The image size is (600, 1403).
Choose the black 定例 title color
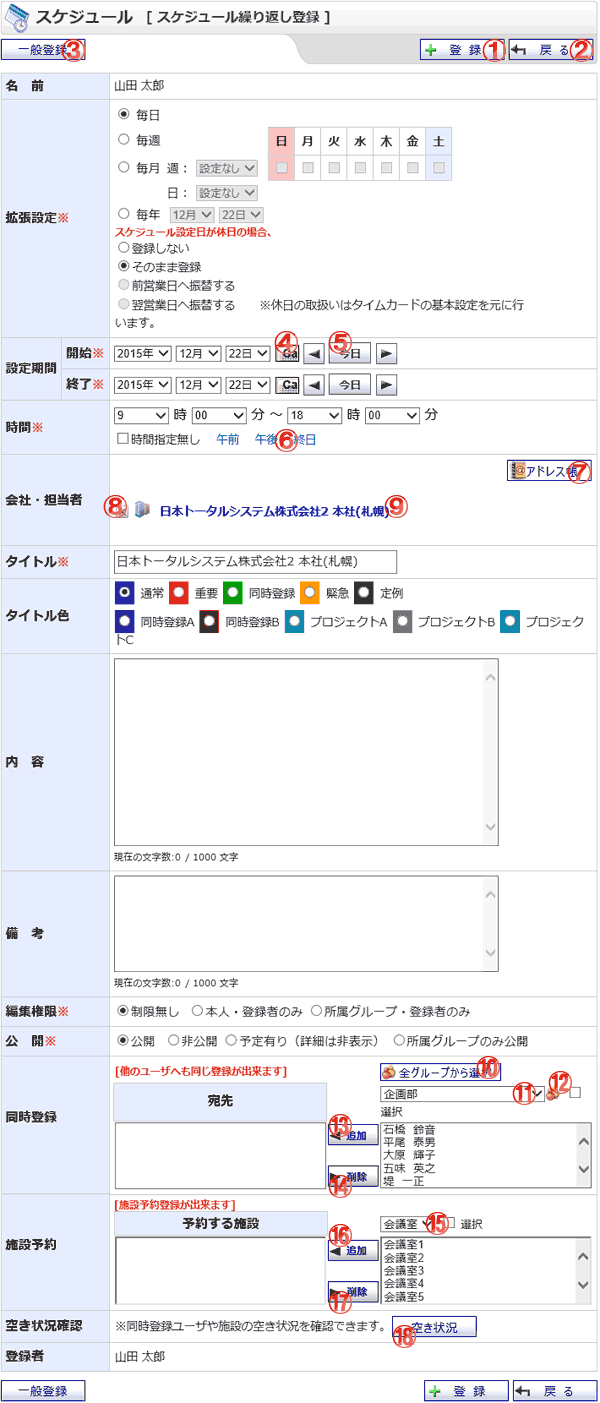click(x=364, y=592)
